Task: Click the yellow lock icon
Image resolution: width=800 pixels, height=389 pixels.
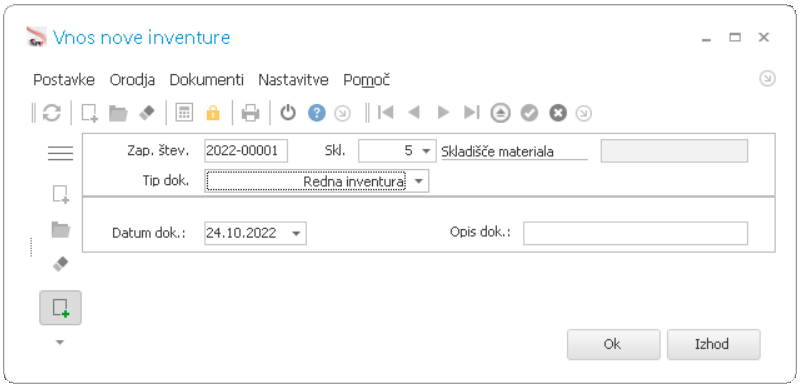Action: coord(213,113)
